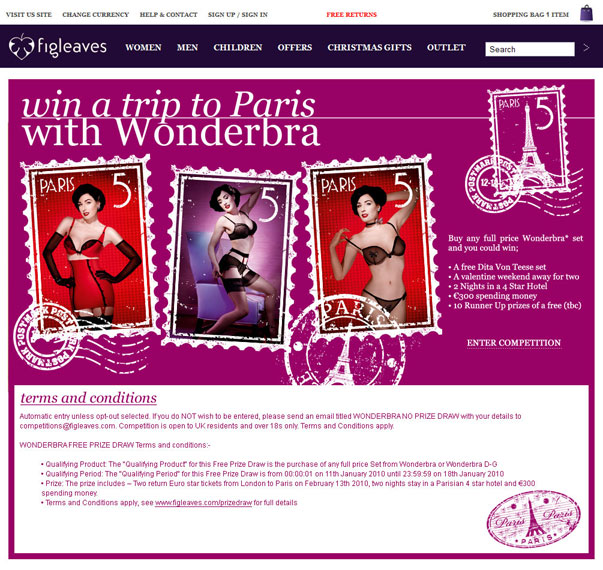The image size is (603, 570).
Task: Open the Women menu
Action: coord(143,47)
